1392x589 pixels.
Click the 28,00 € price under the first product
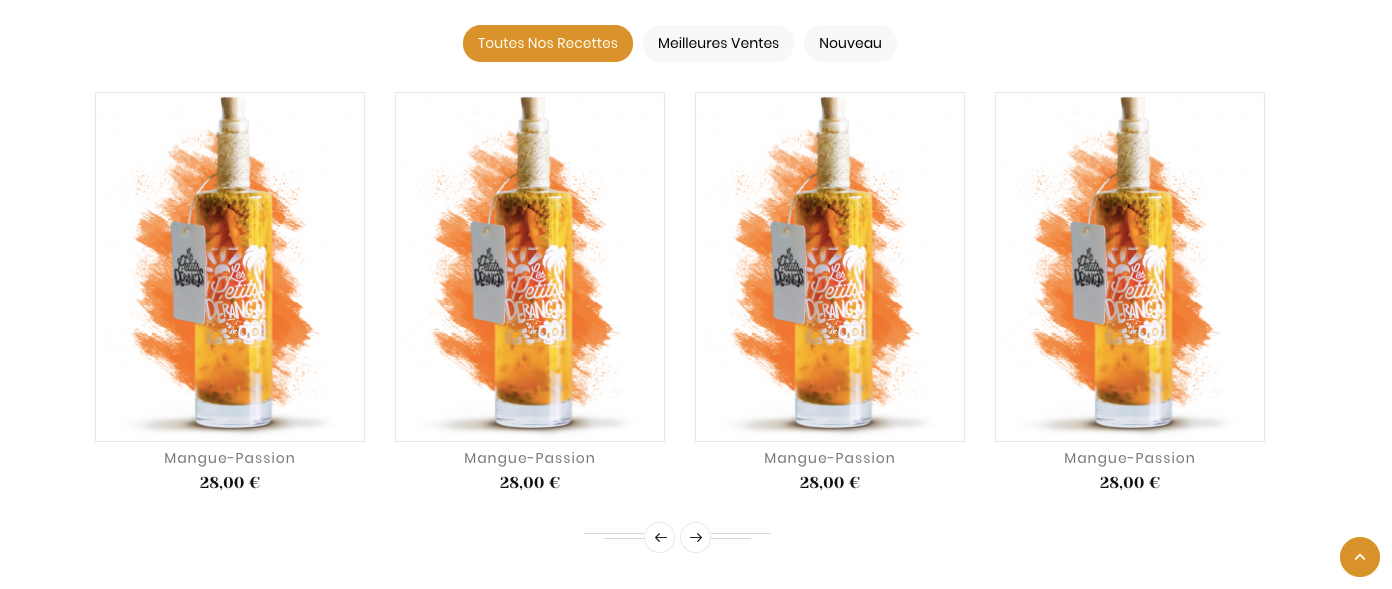[230, 482]
